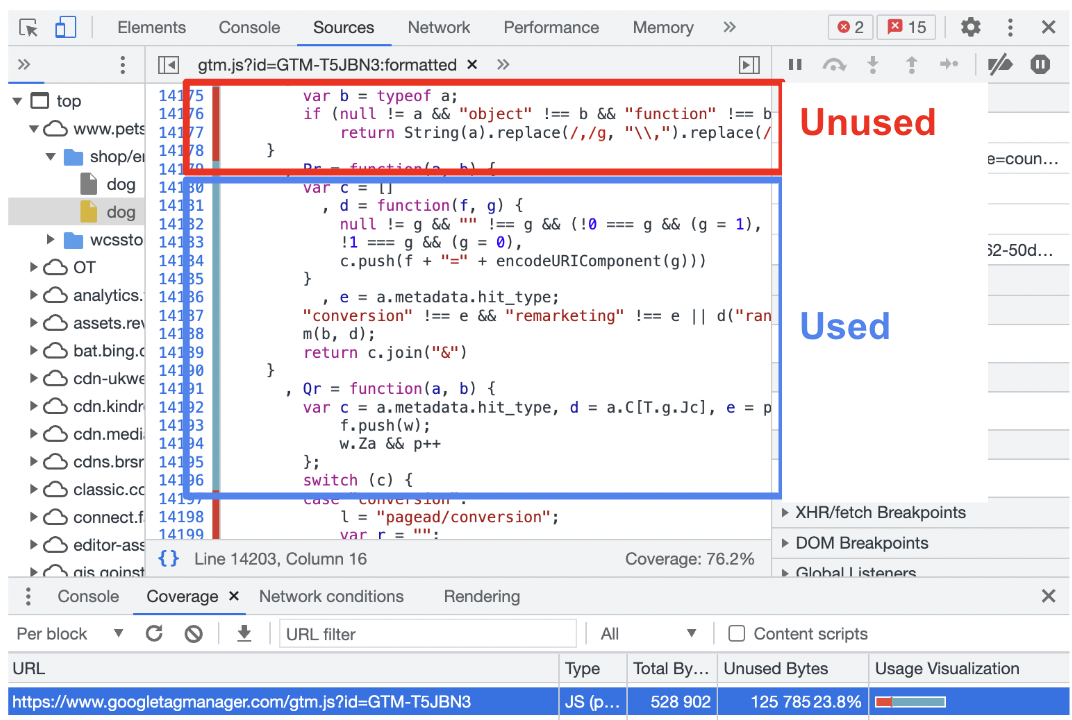This screenshot has width=1072, height=720.
Task: Switch to the drawer Console tab
Action: point(88,596)
